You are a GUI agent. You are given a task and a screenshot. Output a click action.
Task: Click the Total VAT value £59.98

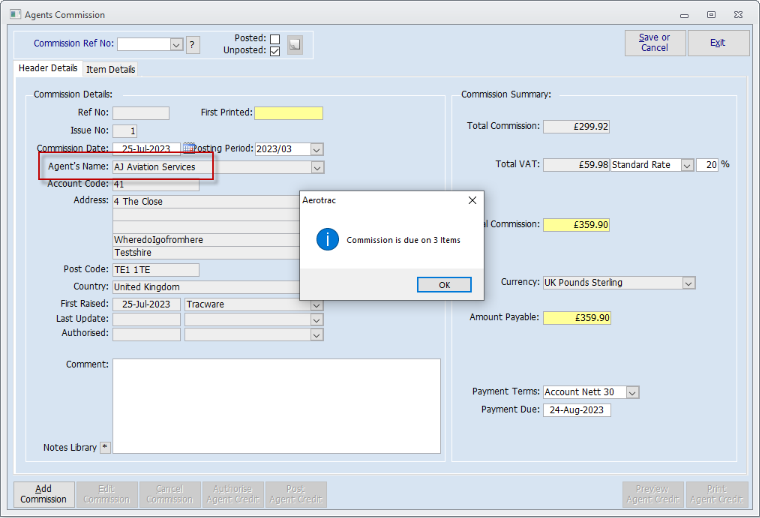pyautogui.click(x=576, y=165)
